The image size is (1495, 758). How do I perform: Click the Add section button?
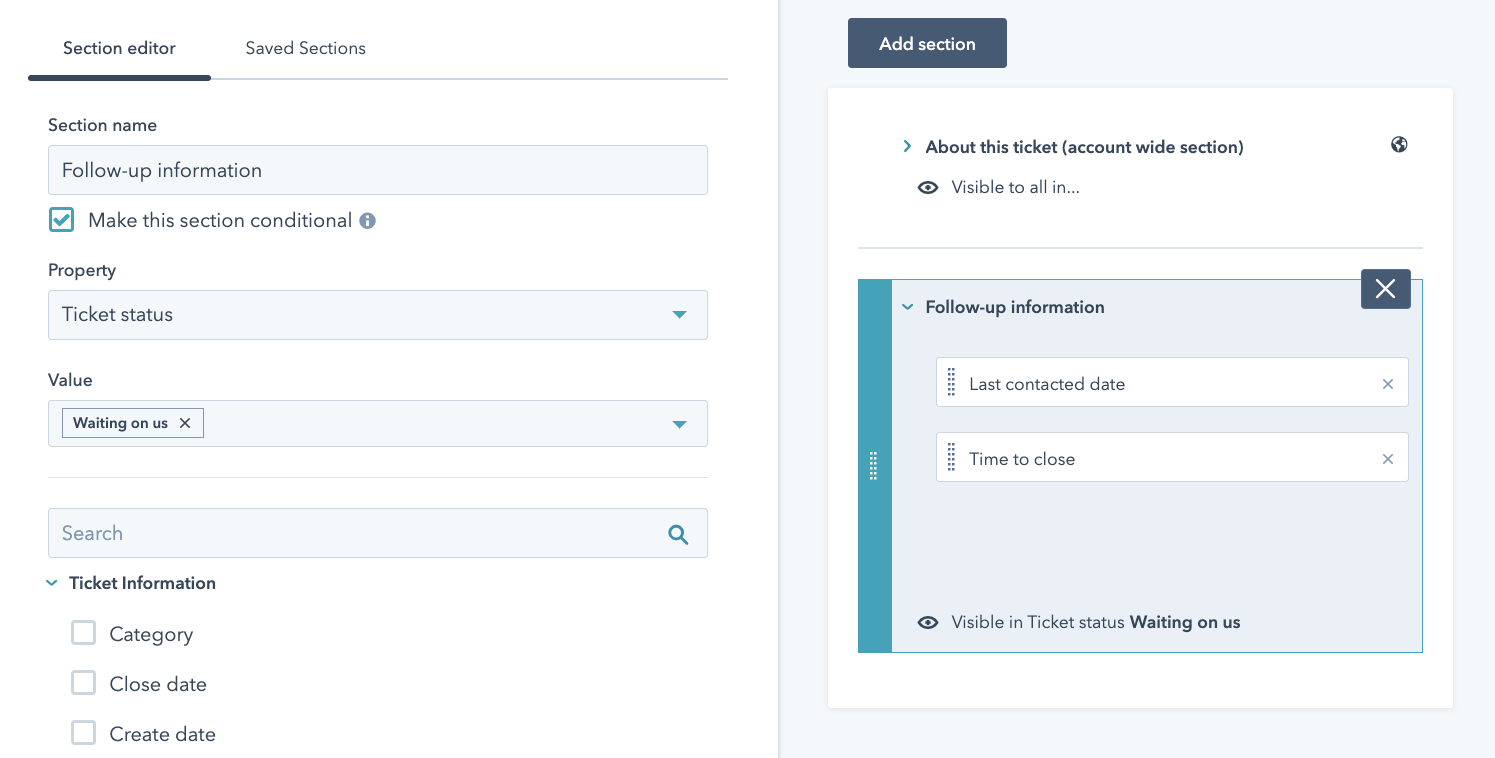pyautogui.click(x=926, y=43)
